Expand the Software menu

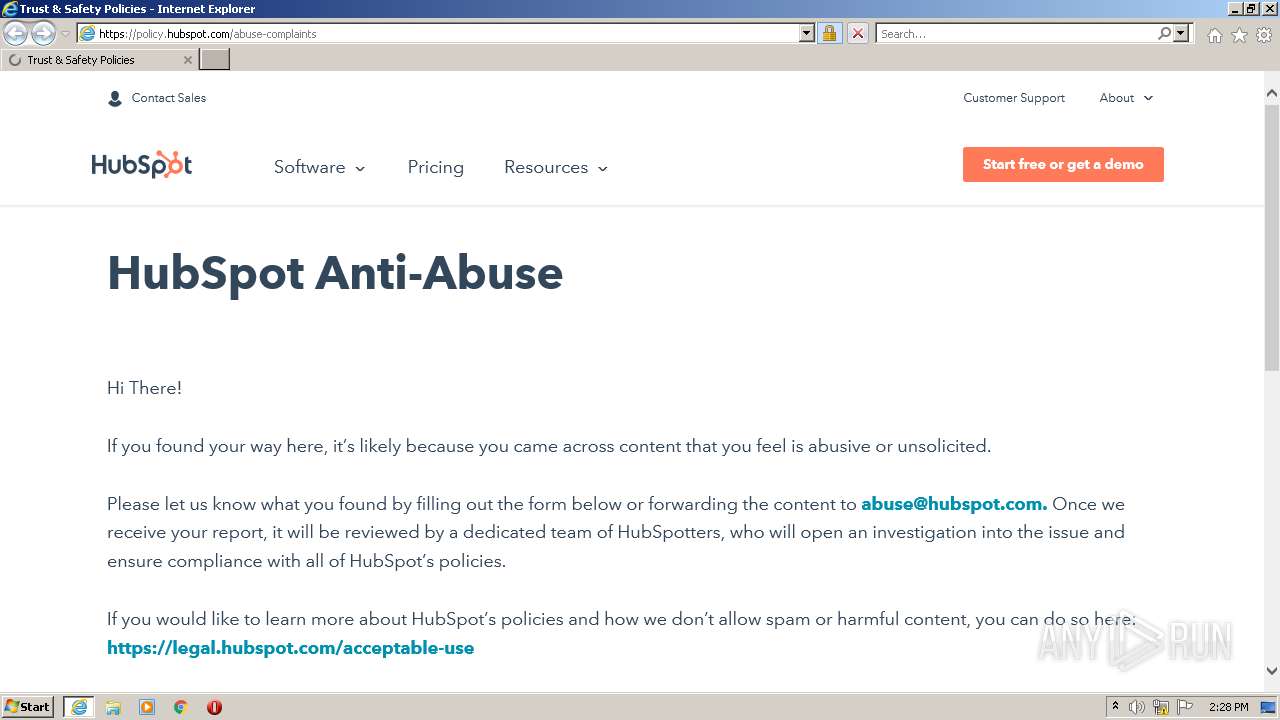coord(320,167)
